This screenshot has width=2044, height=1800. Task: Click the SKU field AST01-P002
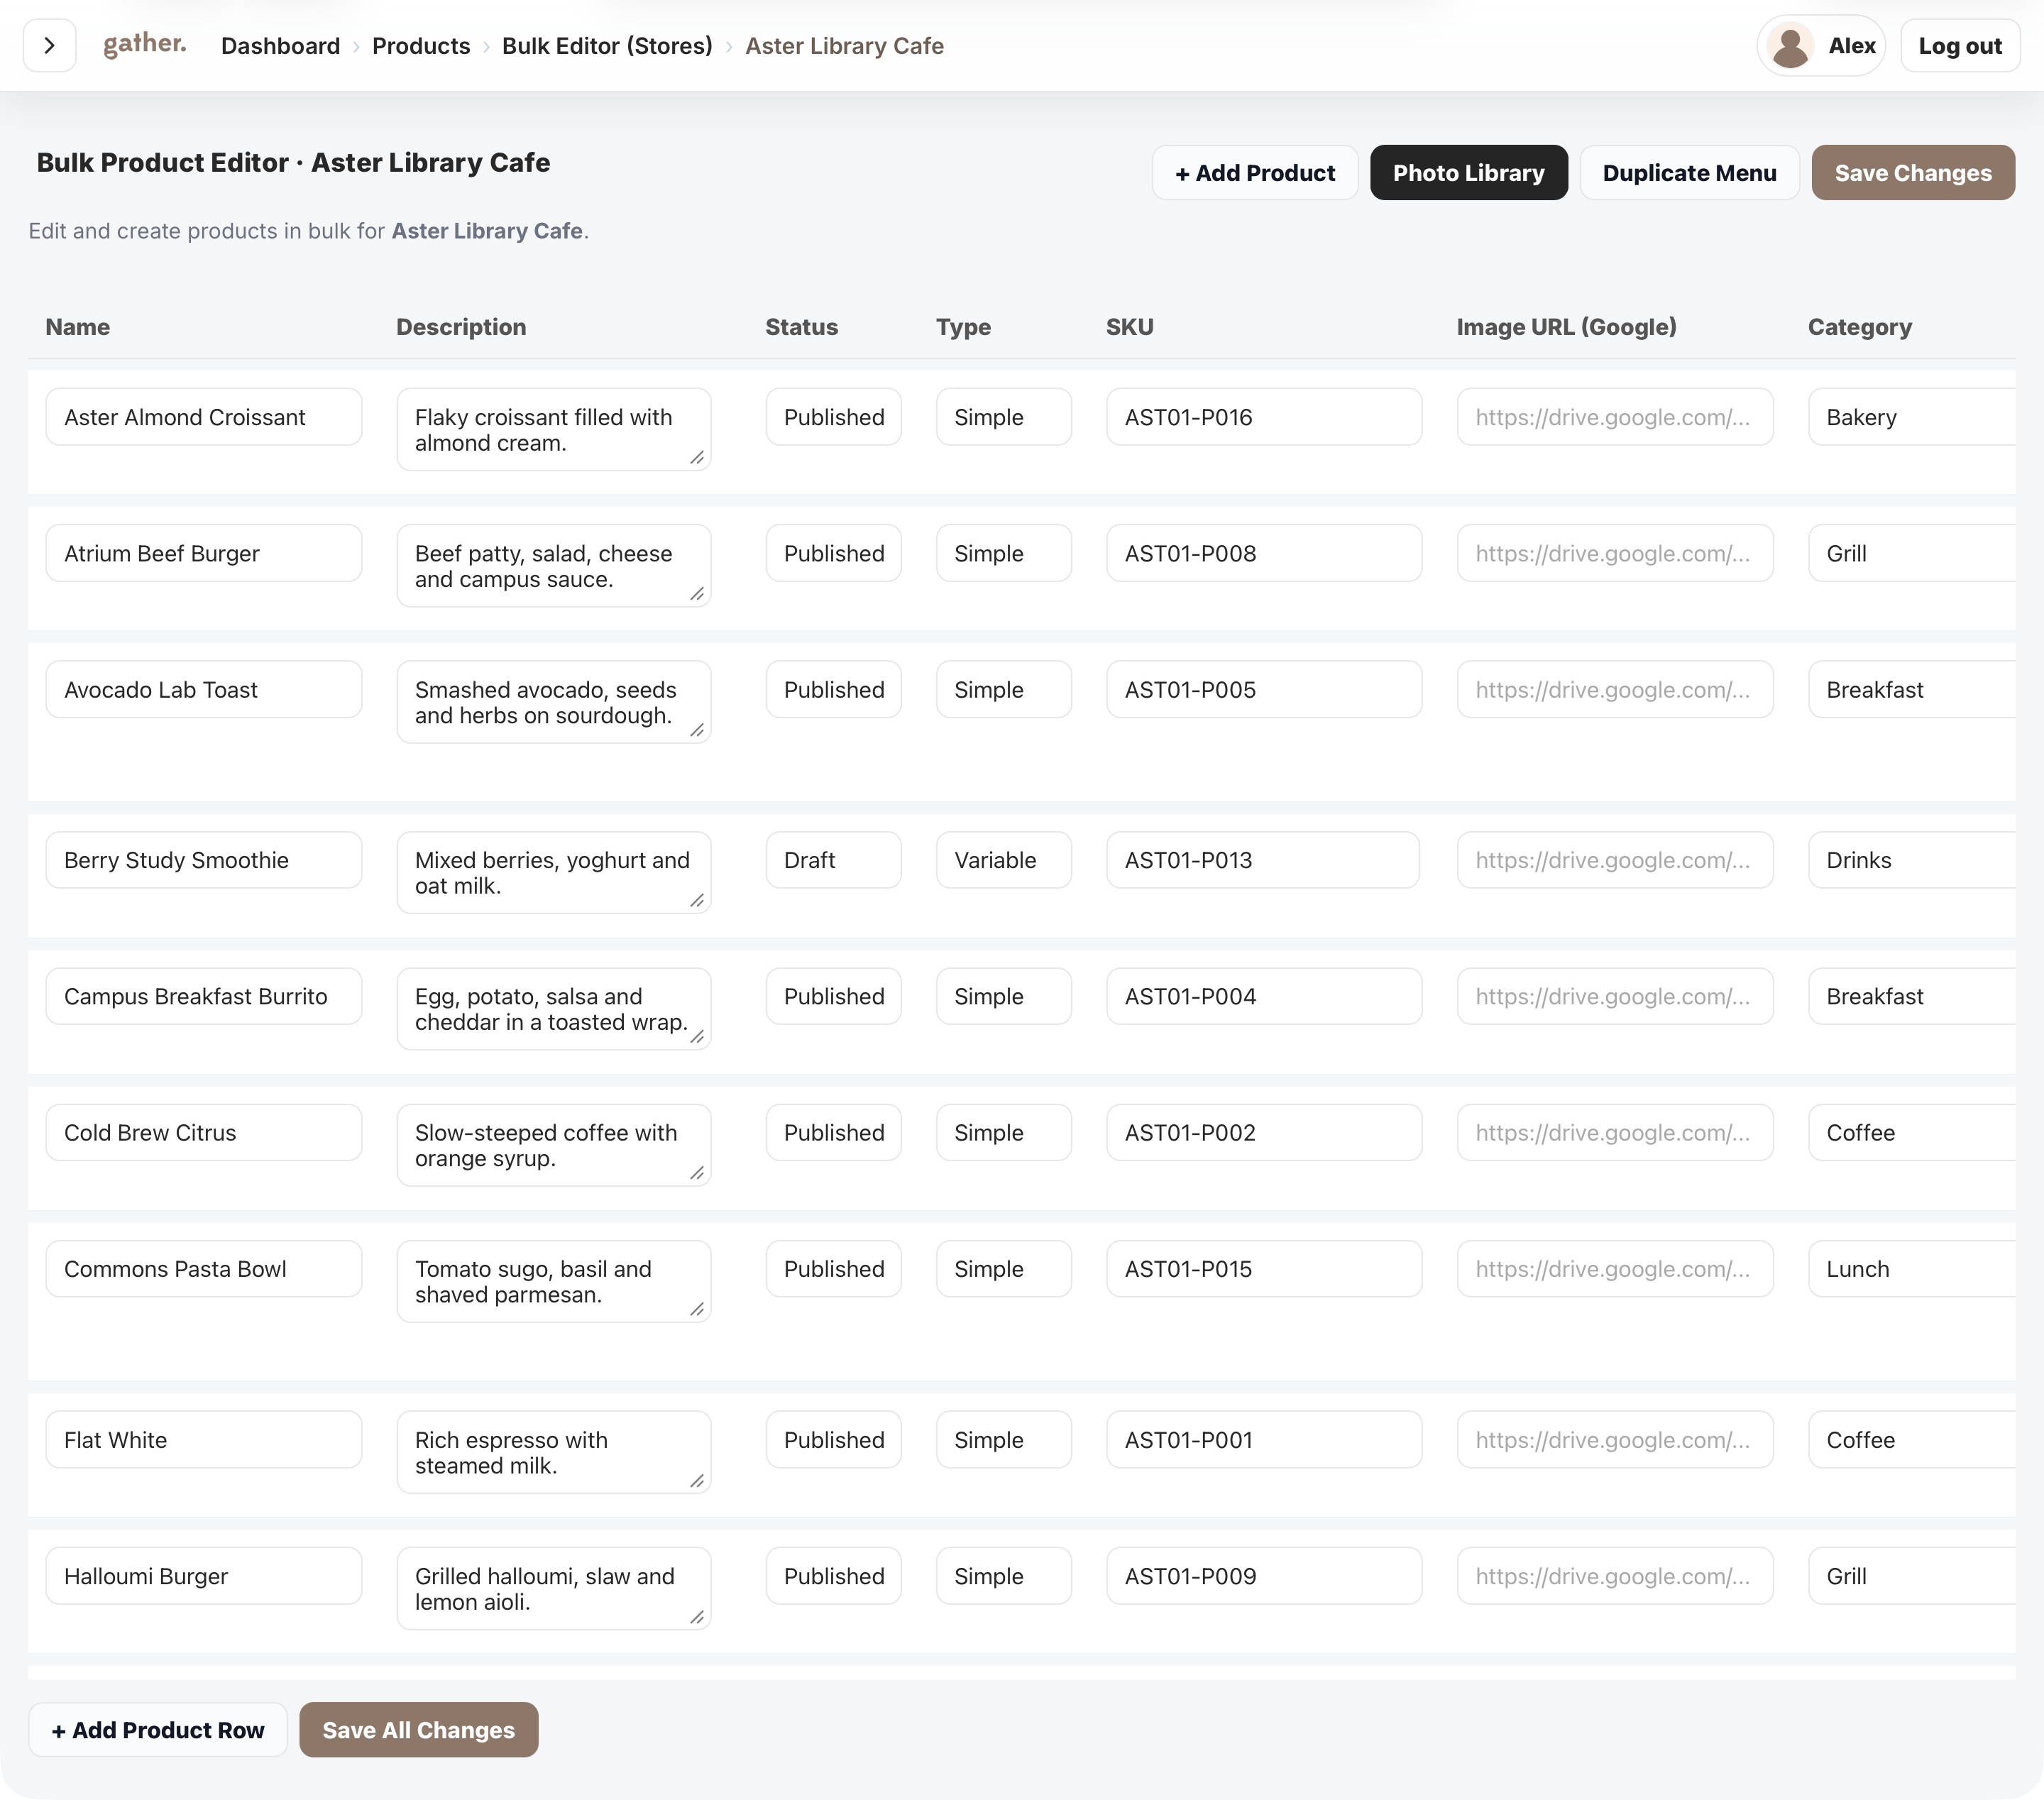[x=1264, y=1133]
